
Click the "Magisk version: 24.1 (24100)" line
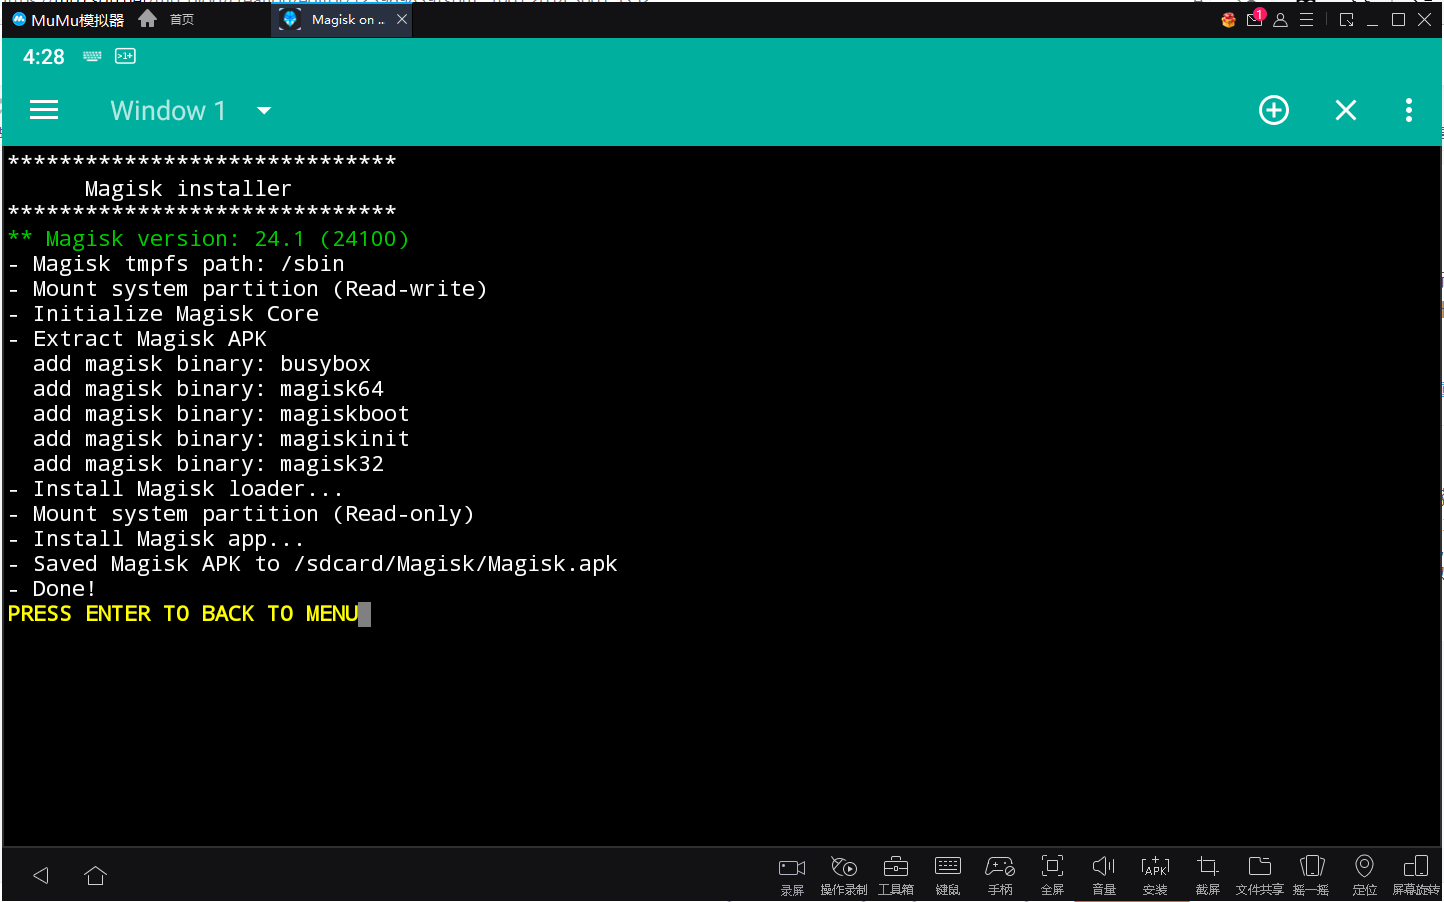pos(209,239)
